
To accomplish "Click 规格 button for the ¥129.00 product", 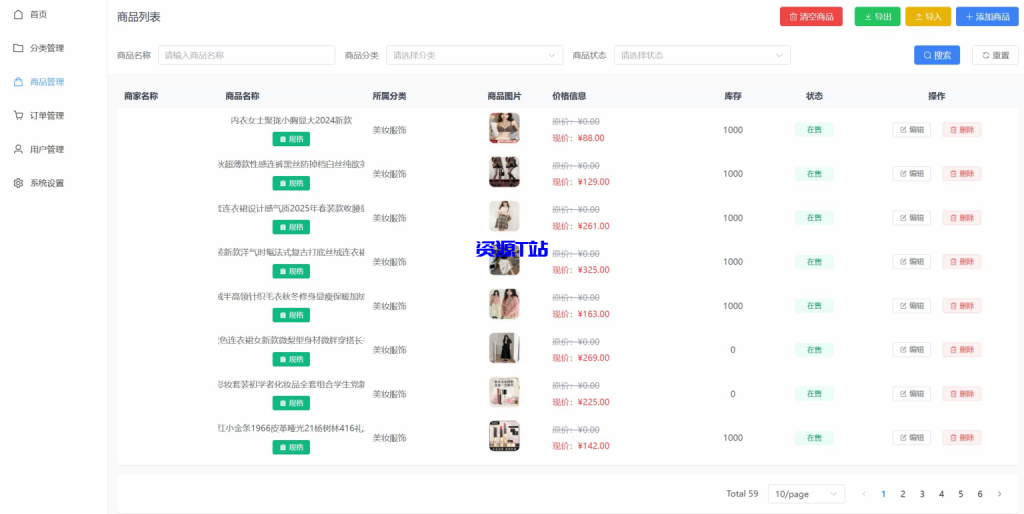I will tap(291, 183).
